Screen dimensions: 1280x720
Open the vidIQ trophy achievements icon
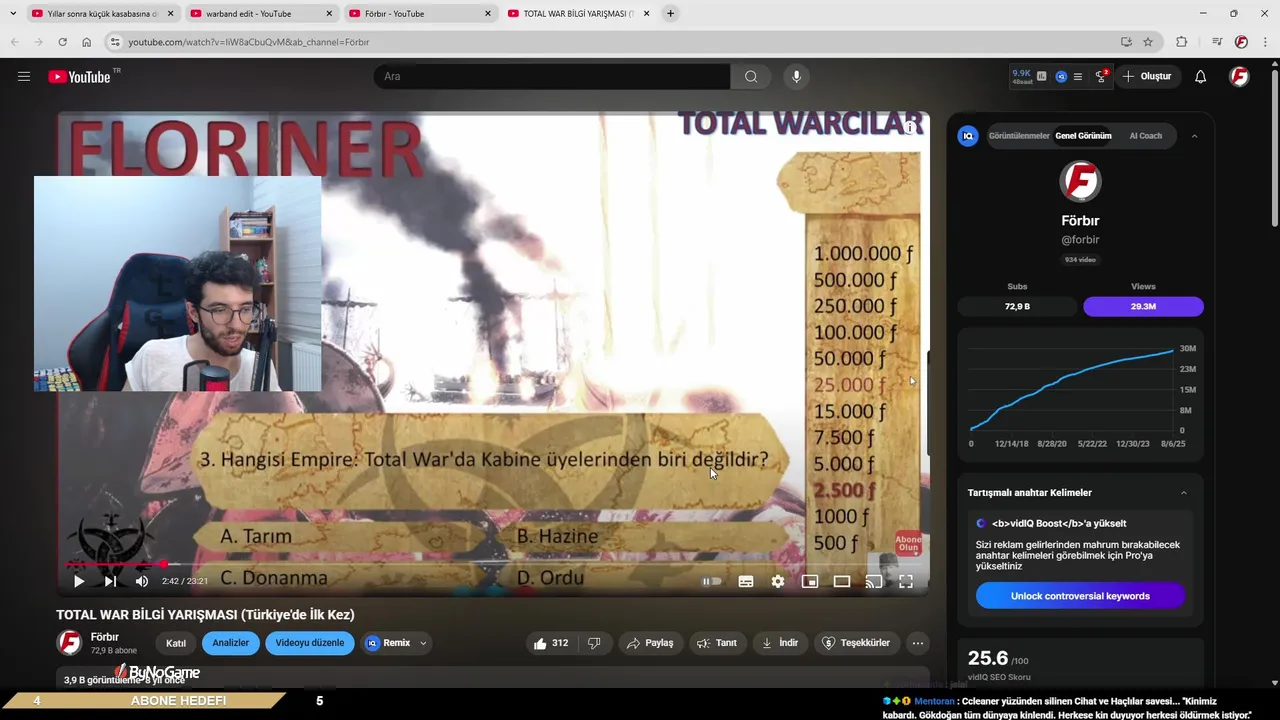click(x=1101, y=76)
